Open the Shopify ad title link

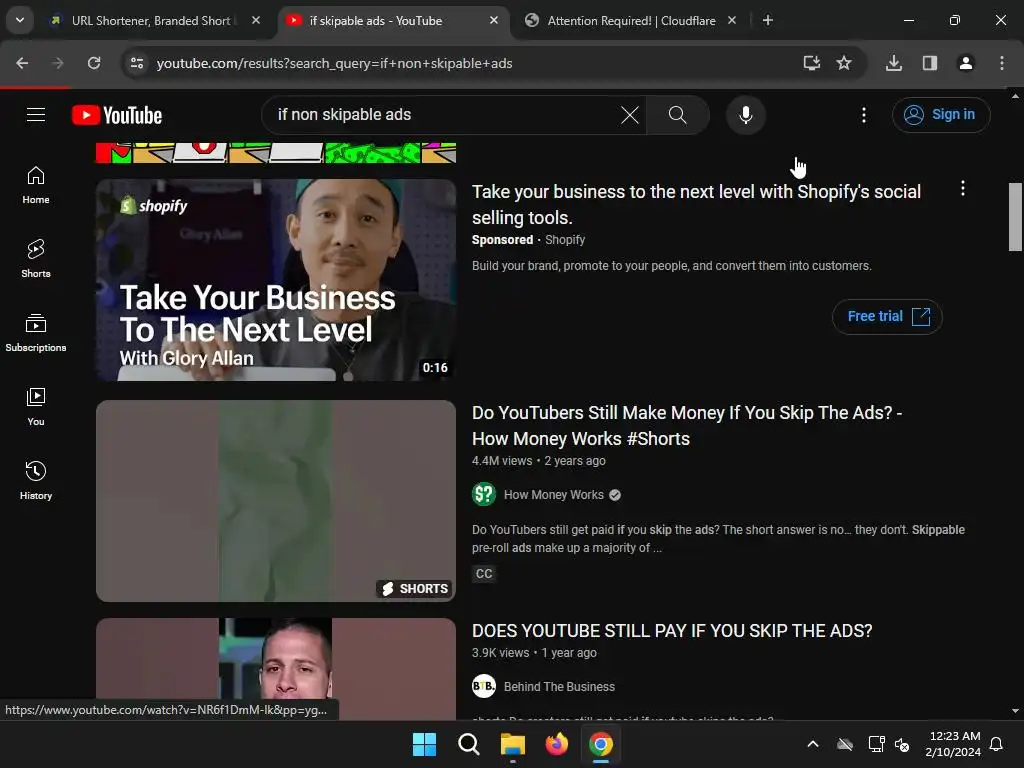click(696, 204)
